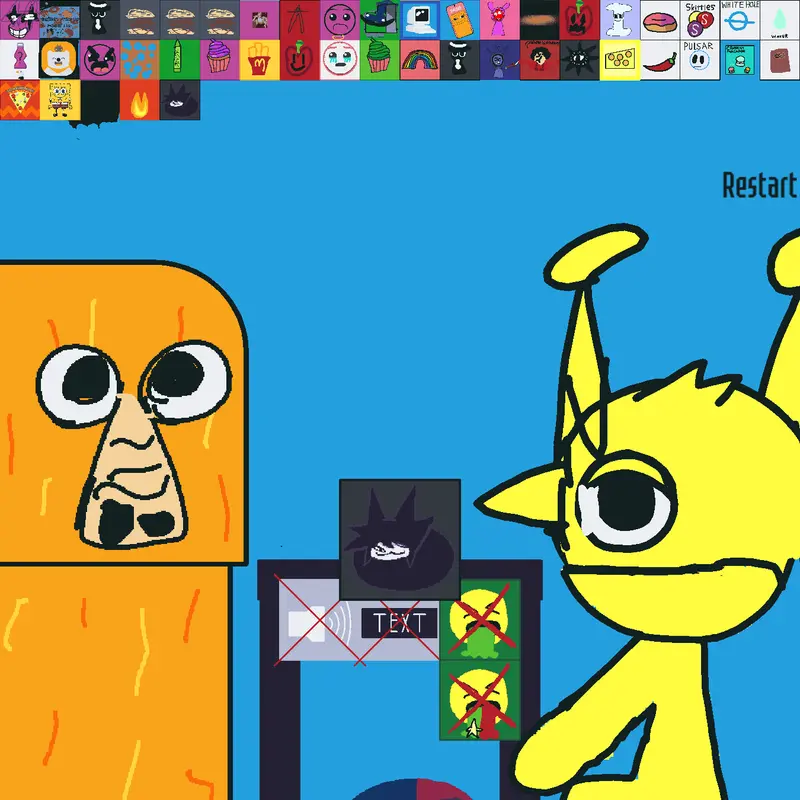Choose the brown chocolate block tile

pos(780,60)
